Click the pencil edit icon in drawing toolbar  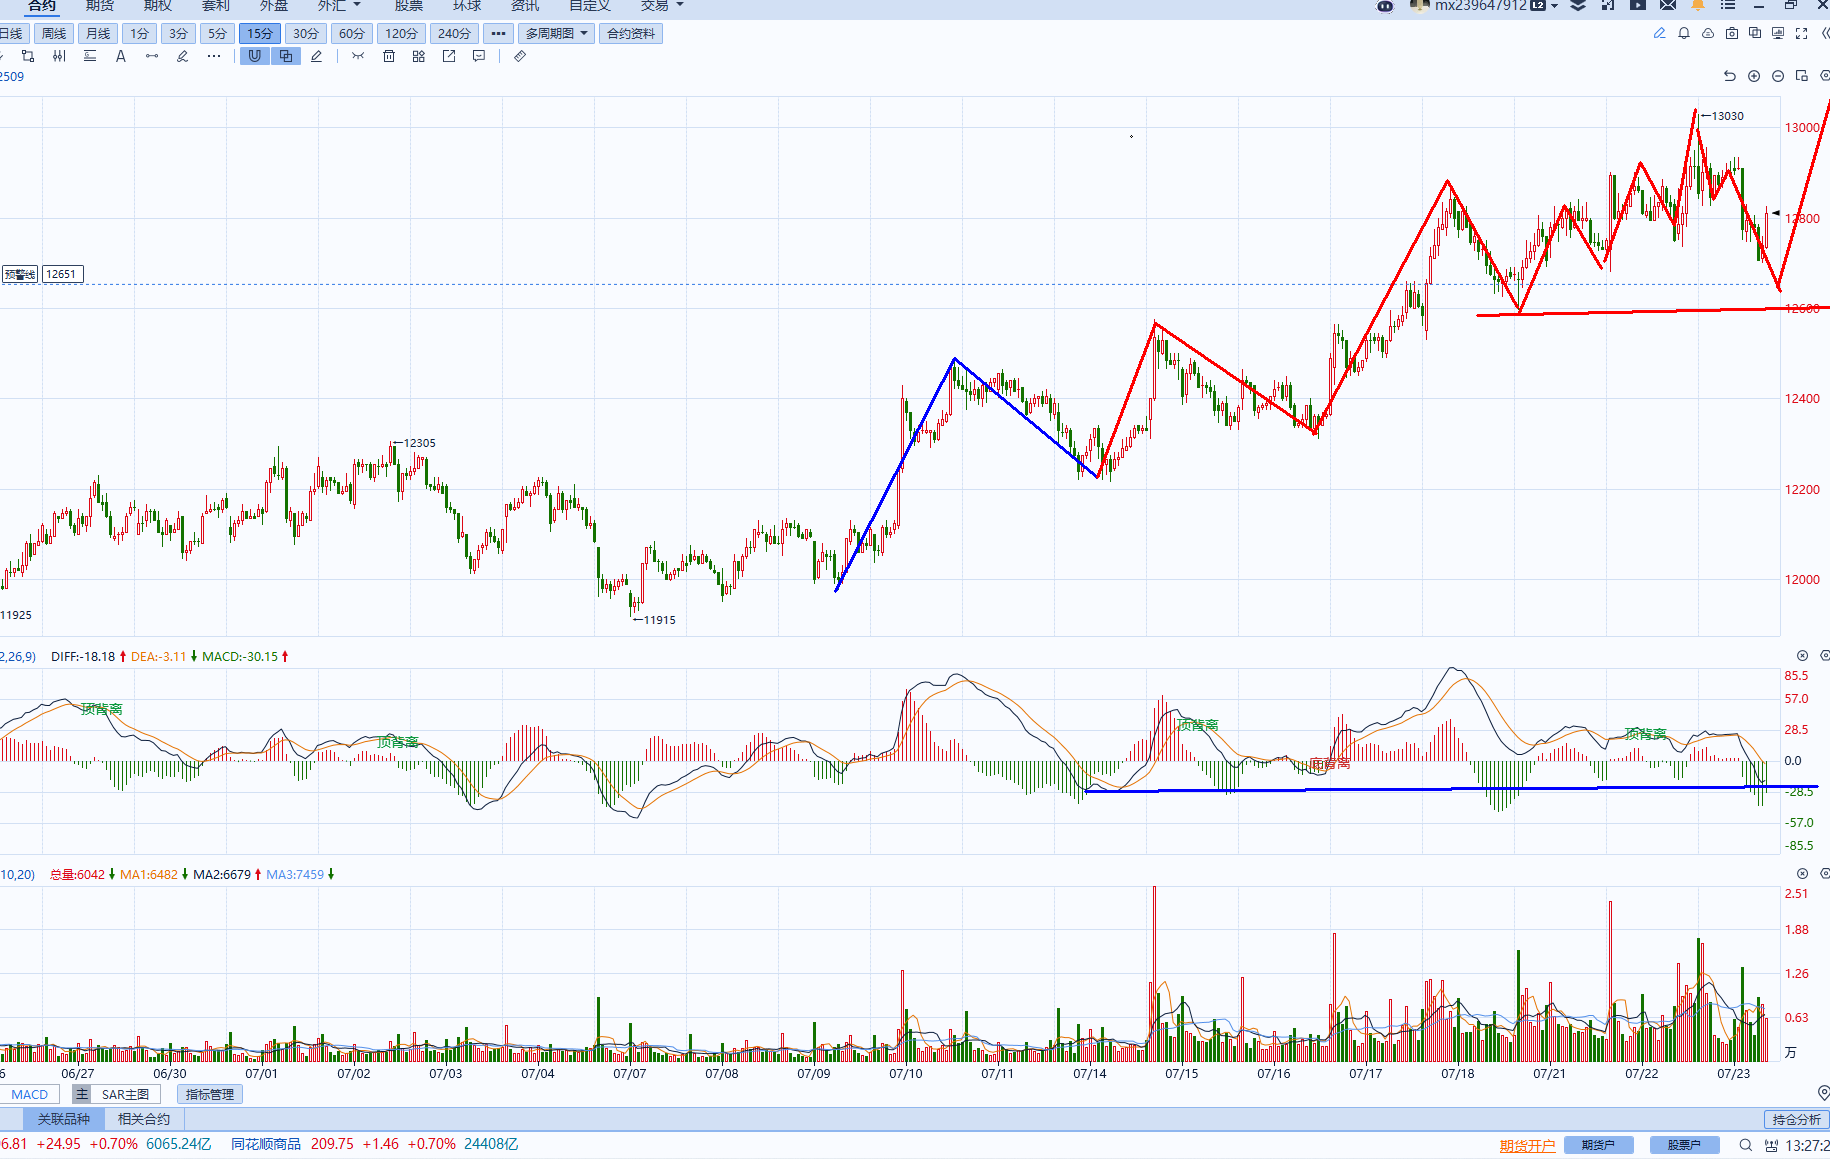coord(316,57)
